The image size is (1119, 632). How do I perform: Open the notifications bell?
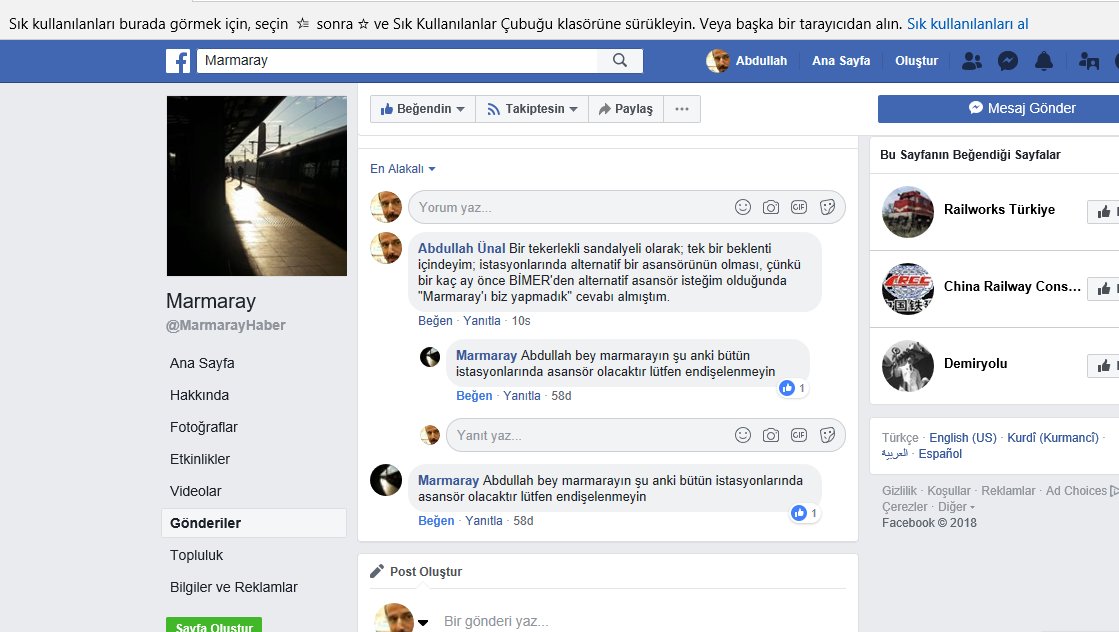(1044, 61)
